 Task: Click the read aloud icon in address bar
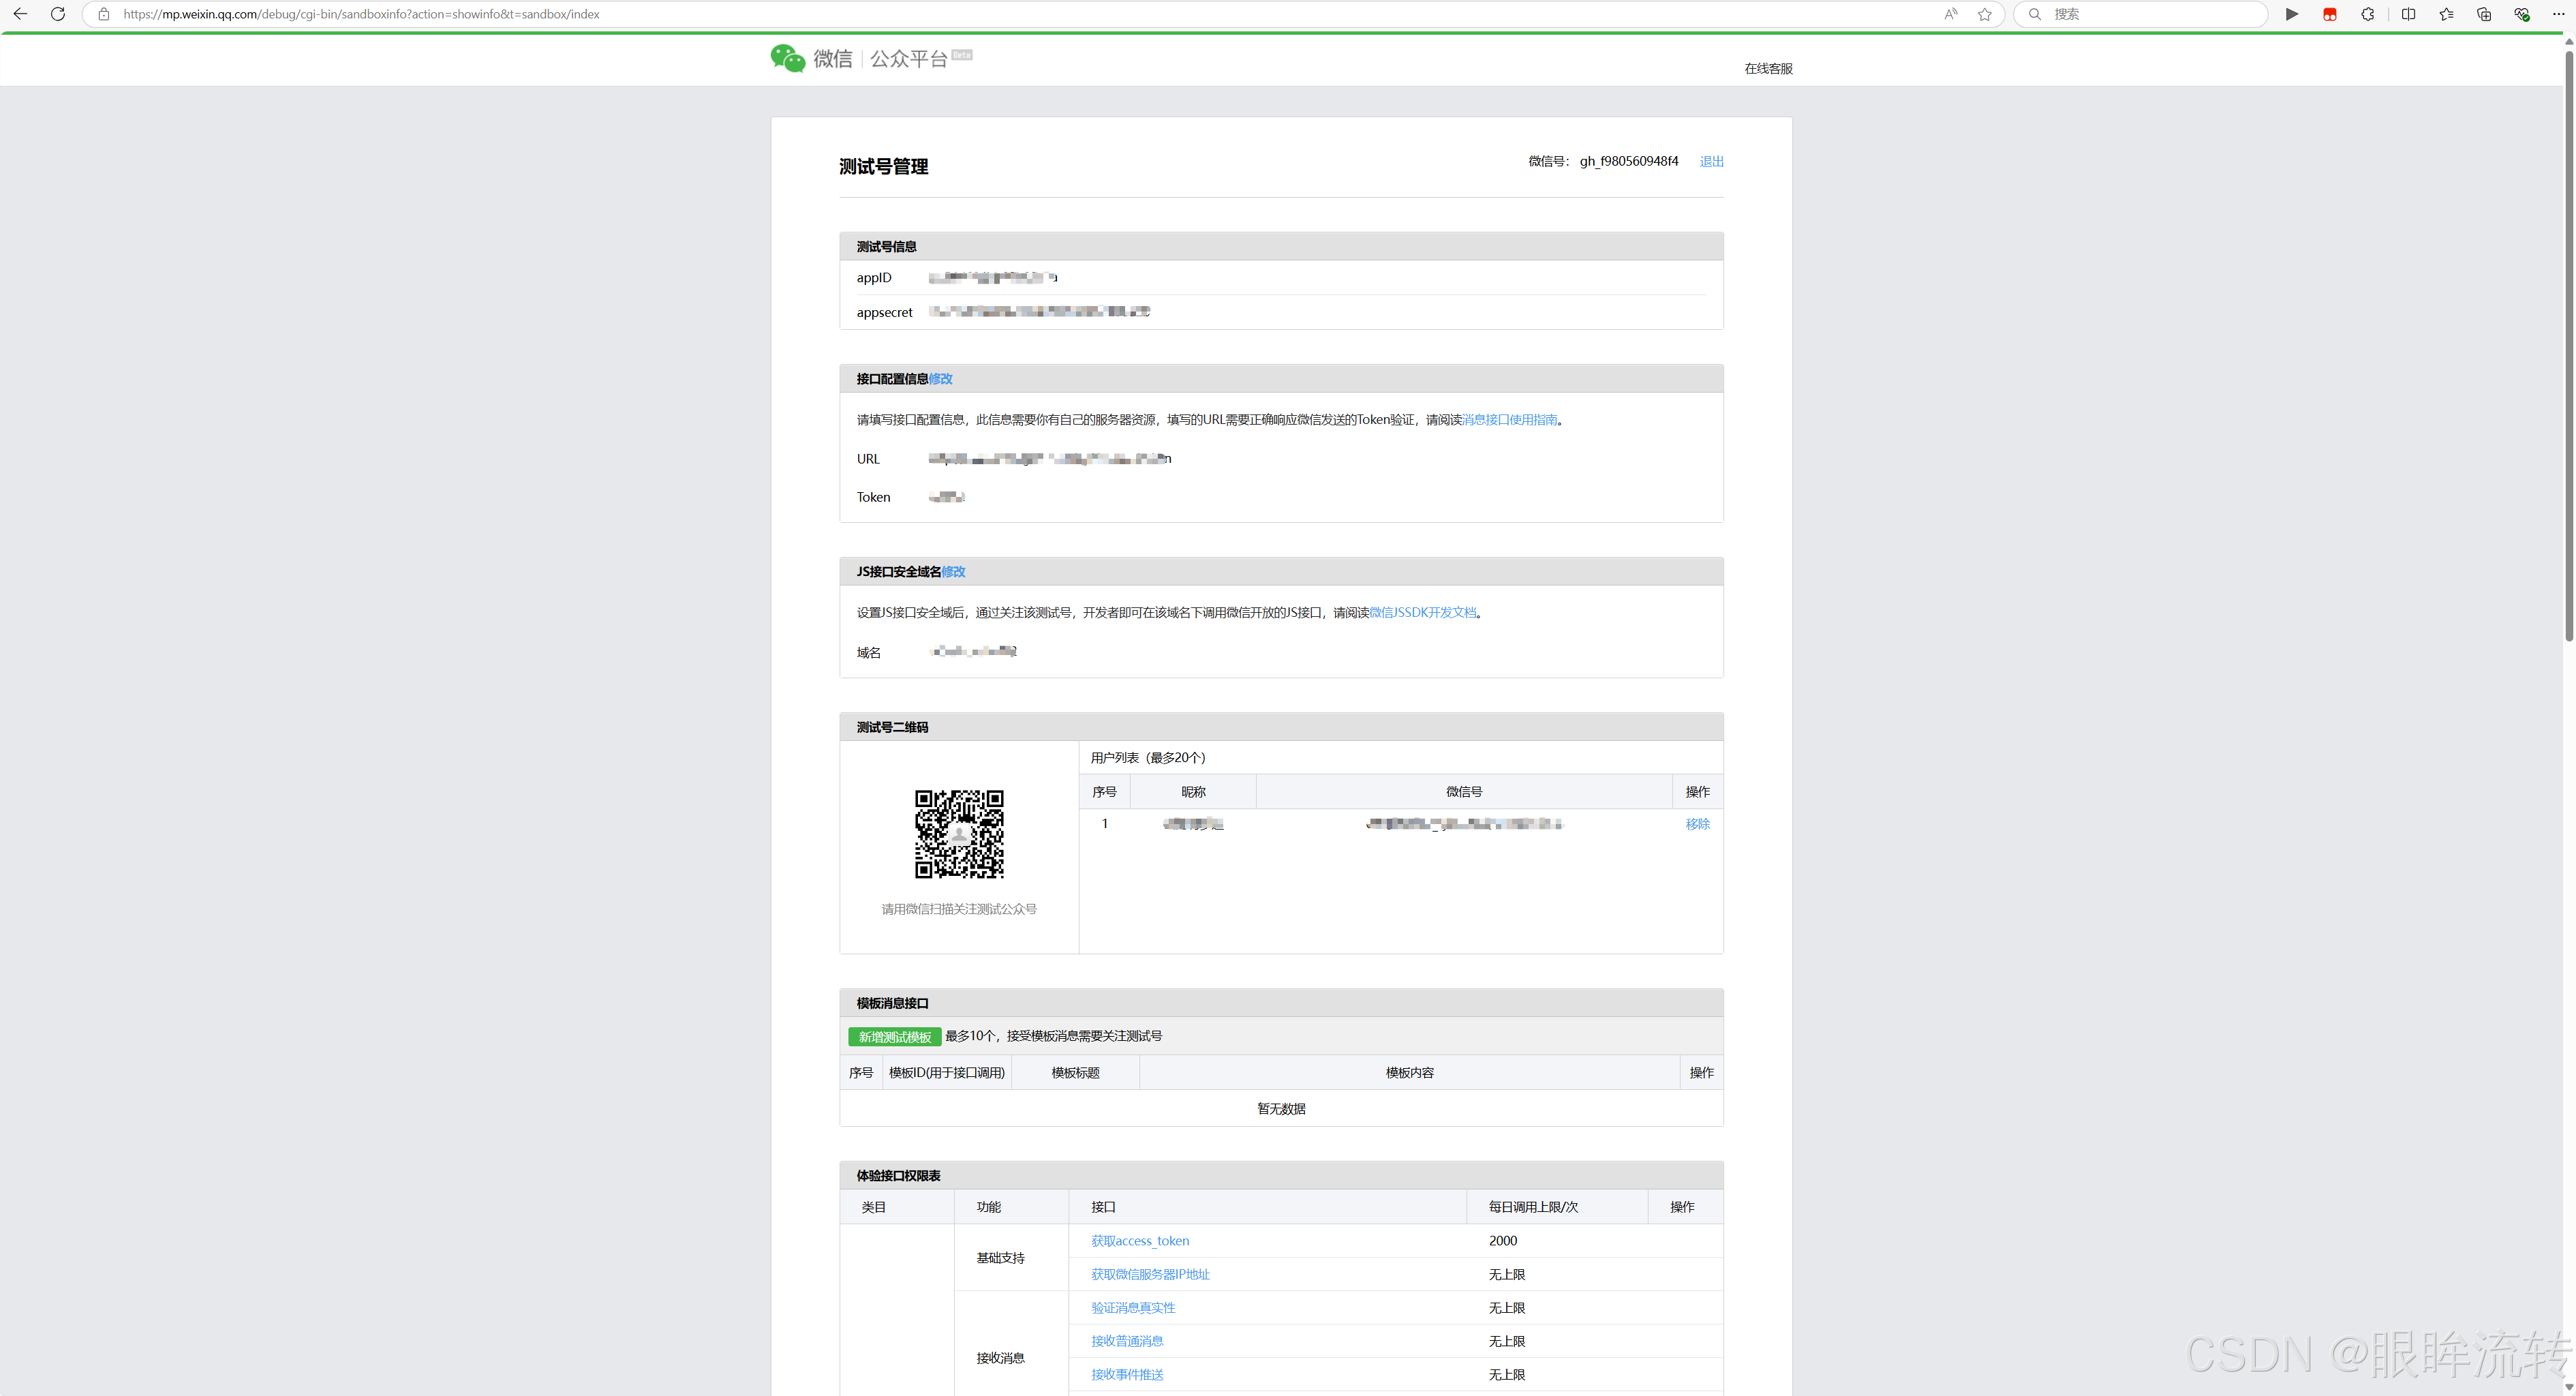click(1951, 14)
